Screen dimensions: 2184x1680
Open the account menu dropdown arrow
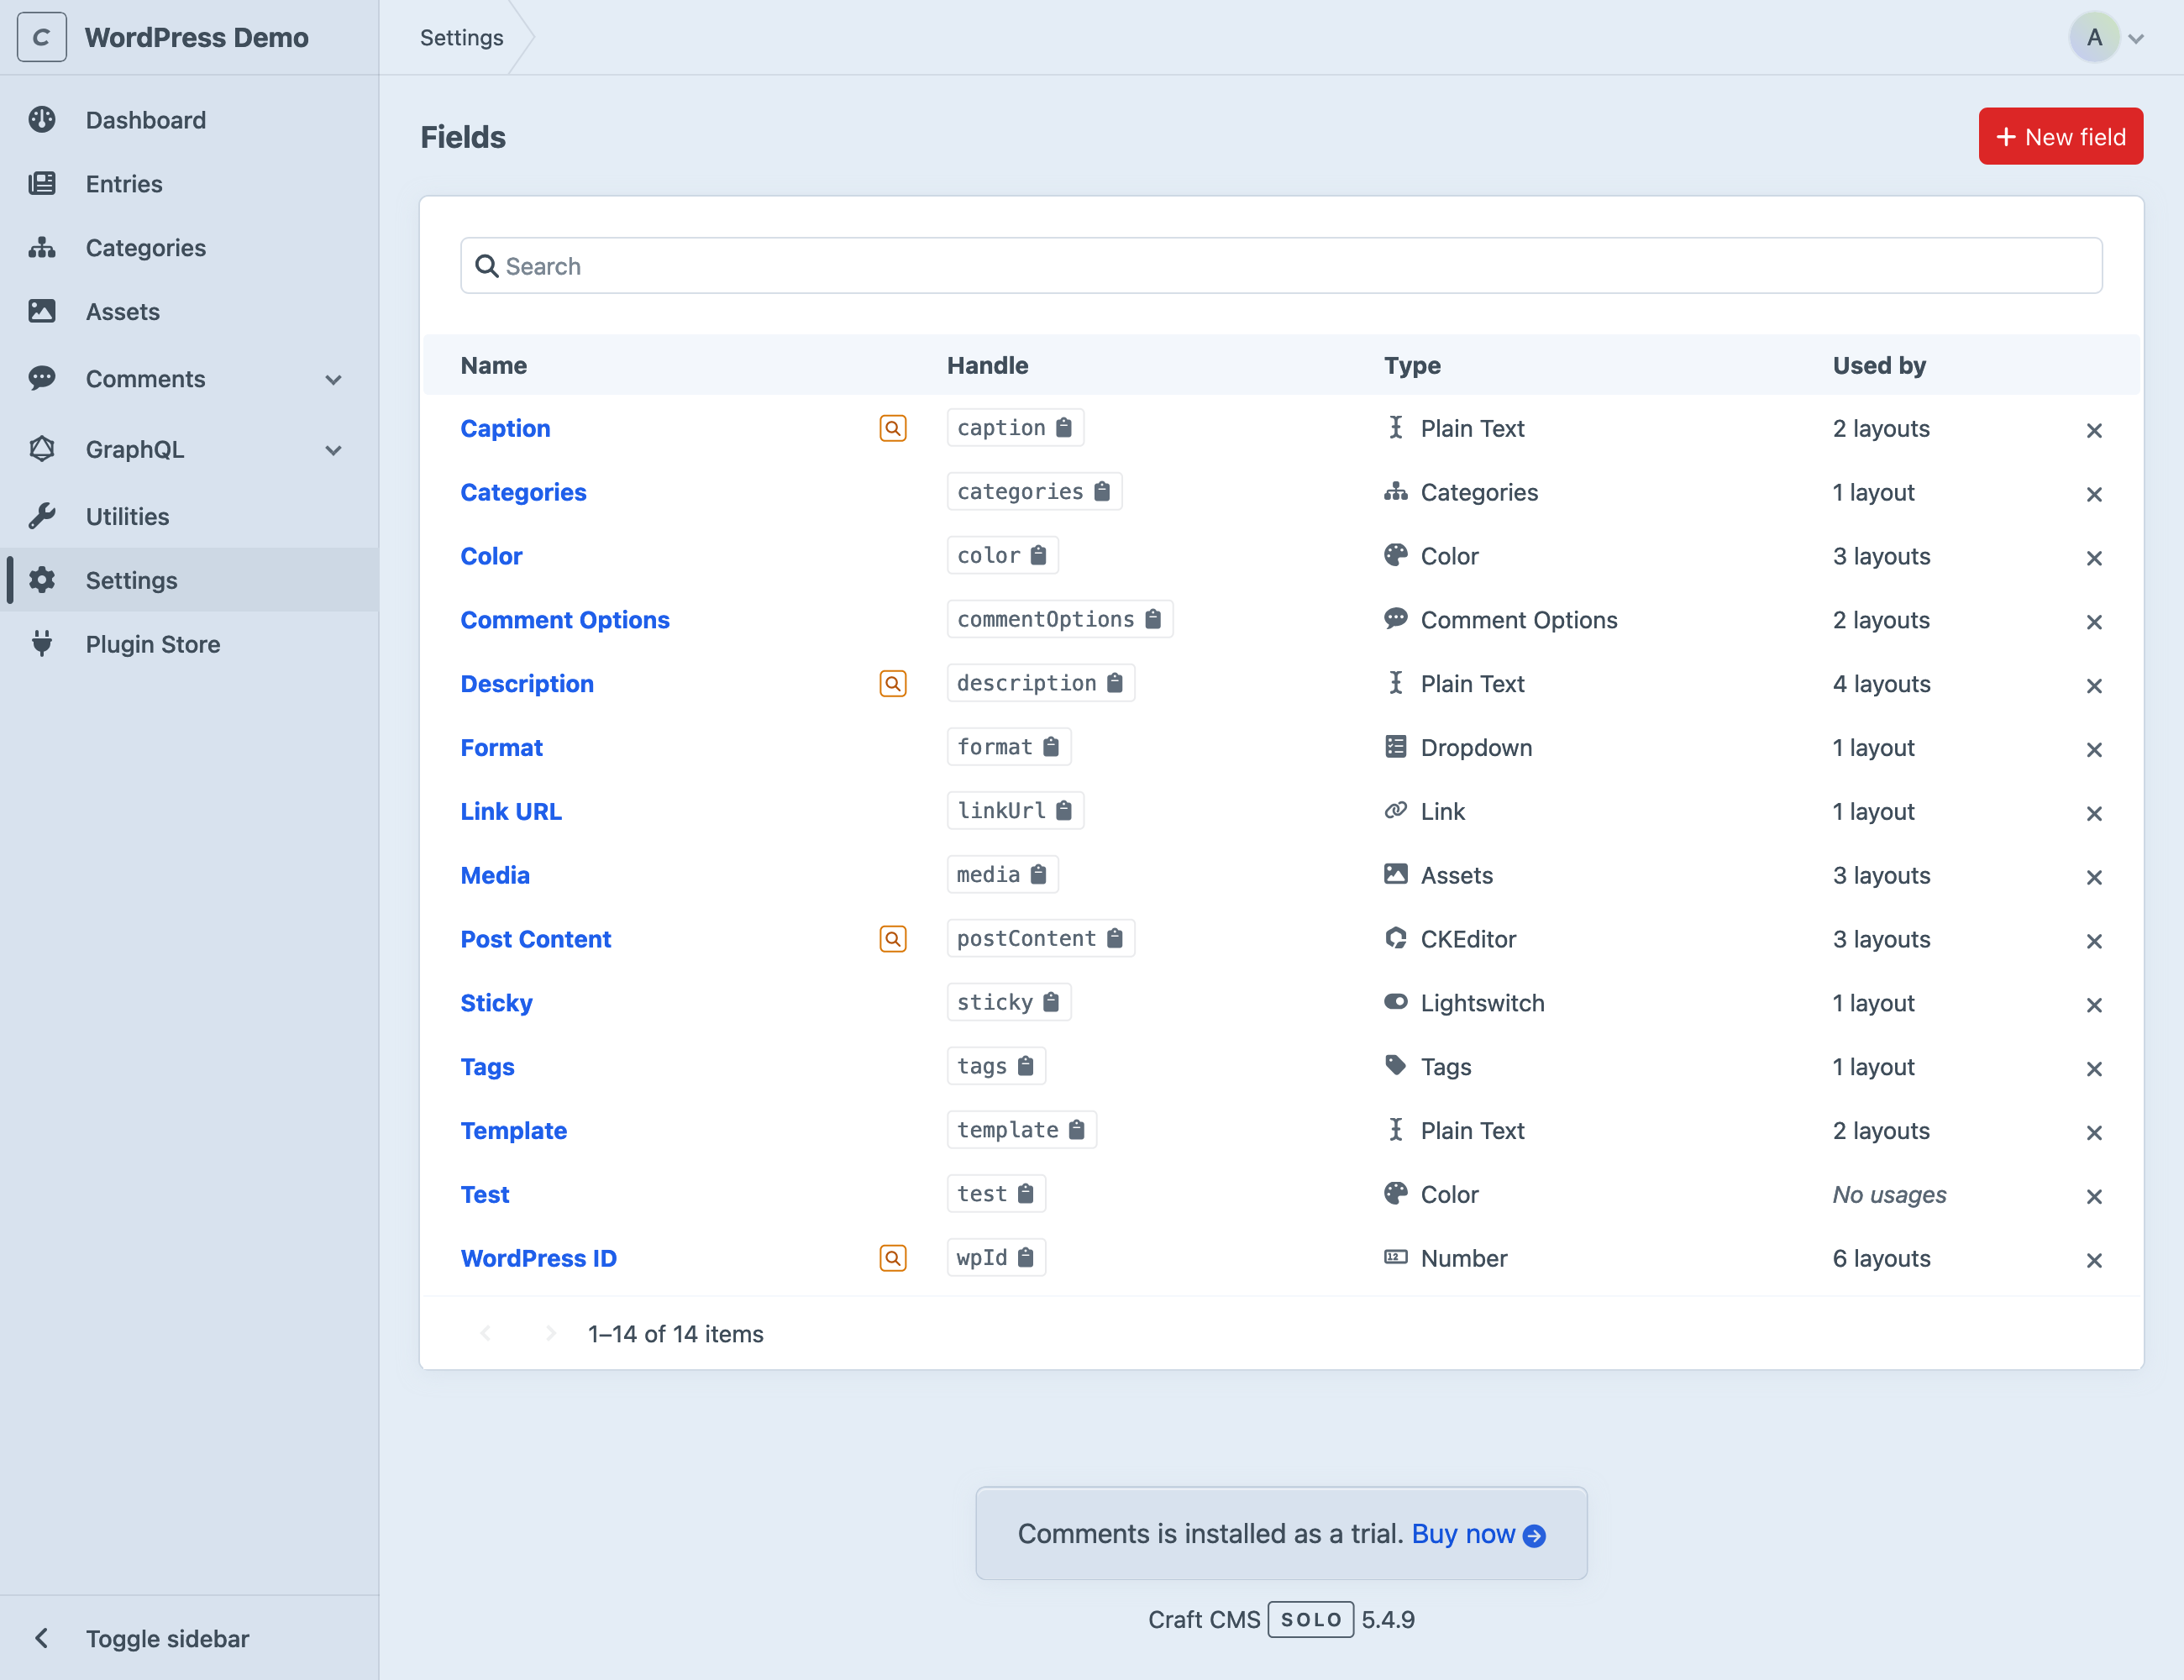(x=2136, y=39)
